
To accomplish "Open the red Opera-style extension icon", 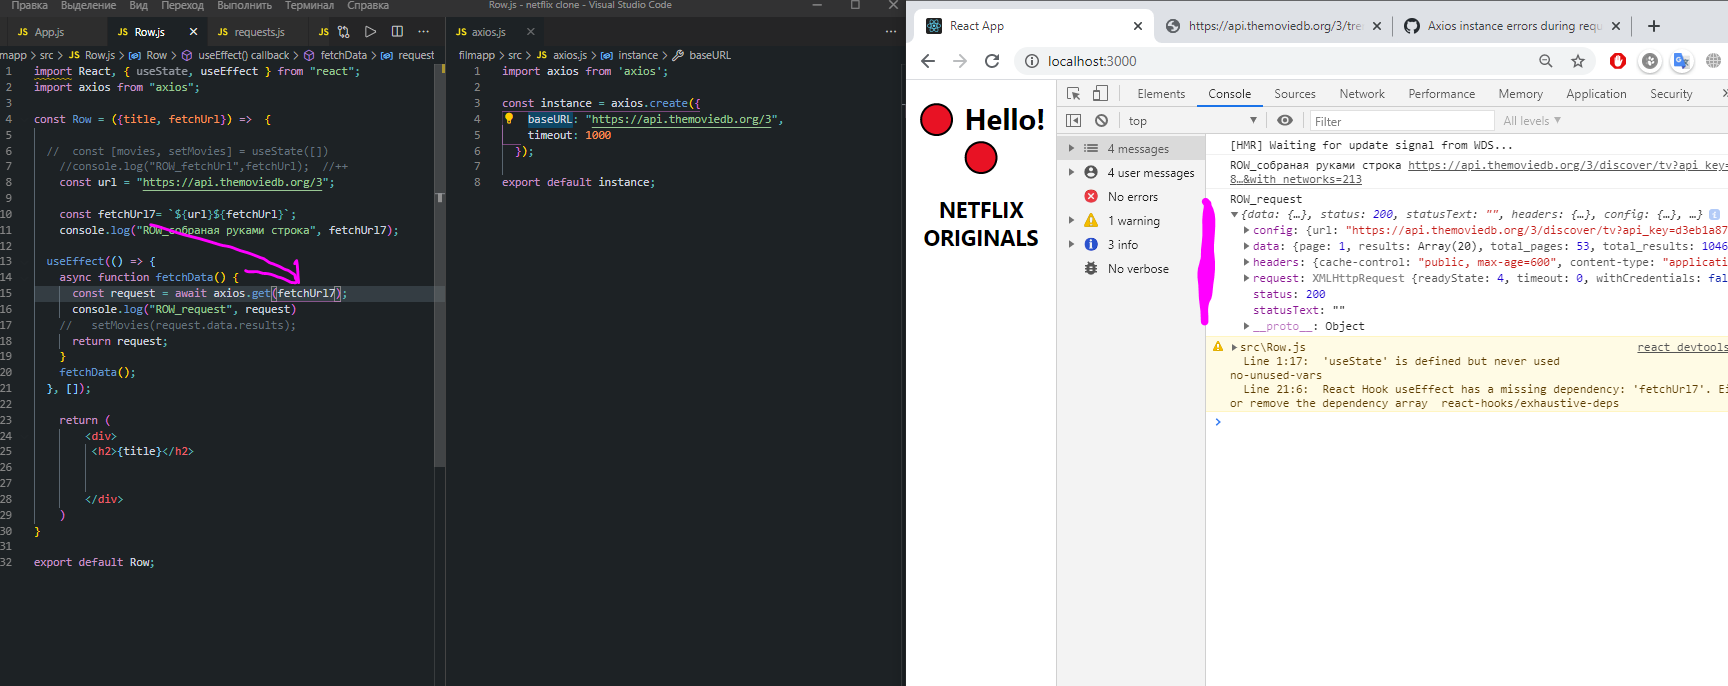I will (1618, 61).
